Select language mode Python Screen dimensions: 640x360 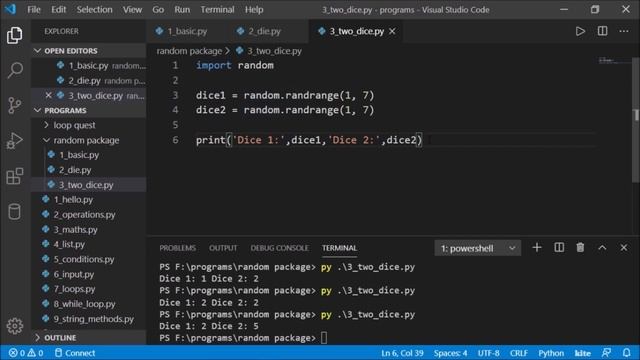[x=551, y=353]
